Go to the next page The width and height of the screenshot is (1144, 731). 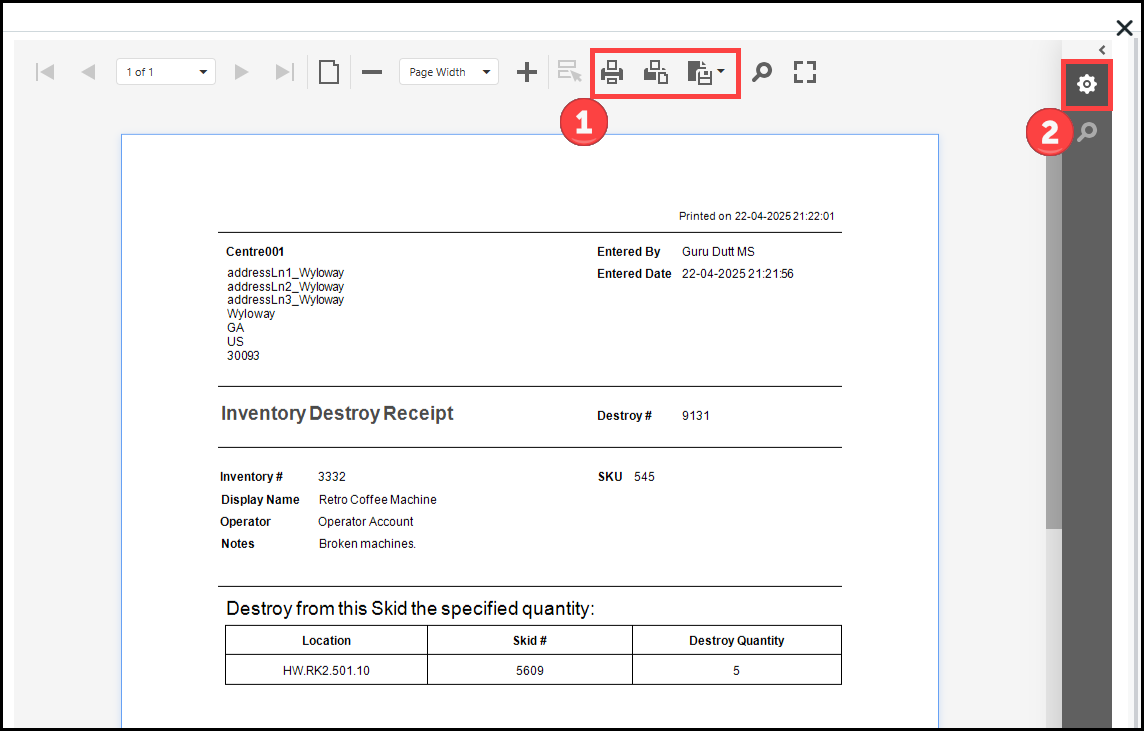241,72
